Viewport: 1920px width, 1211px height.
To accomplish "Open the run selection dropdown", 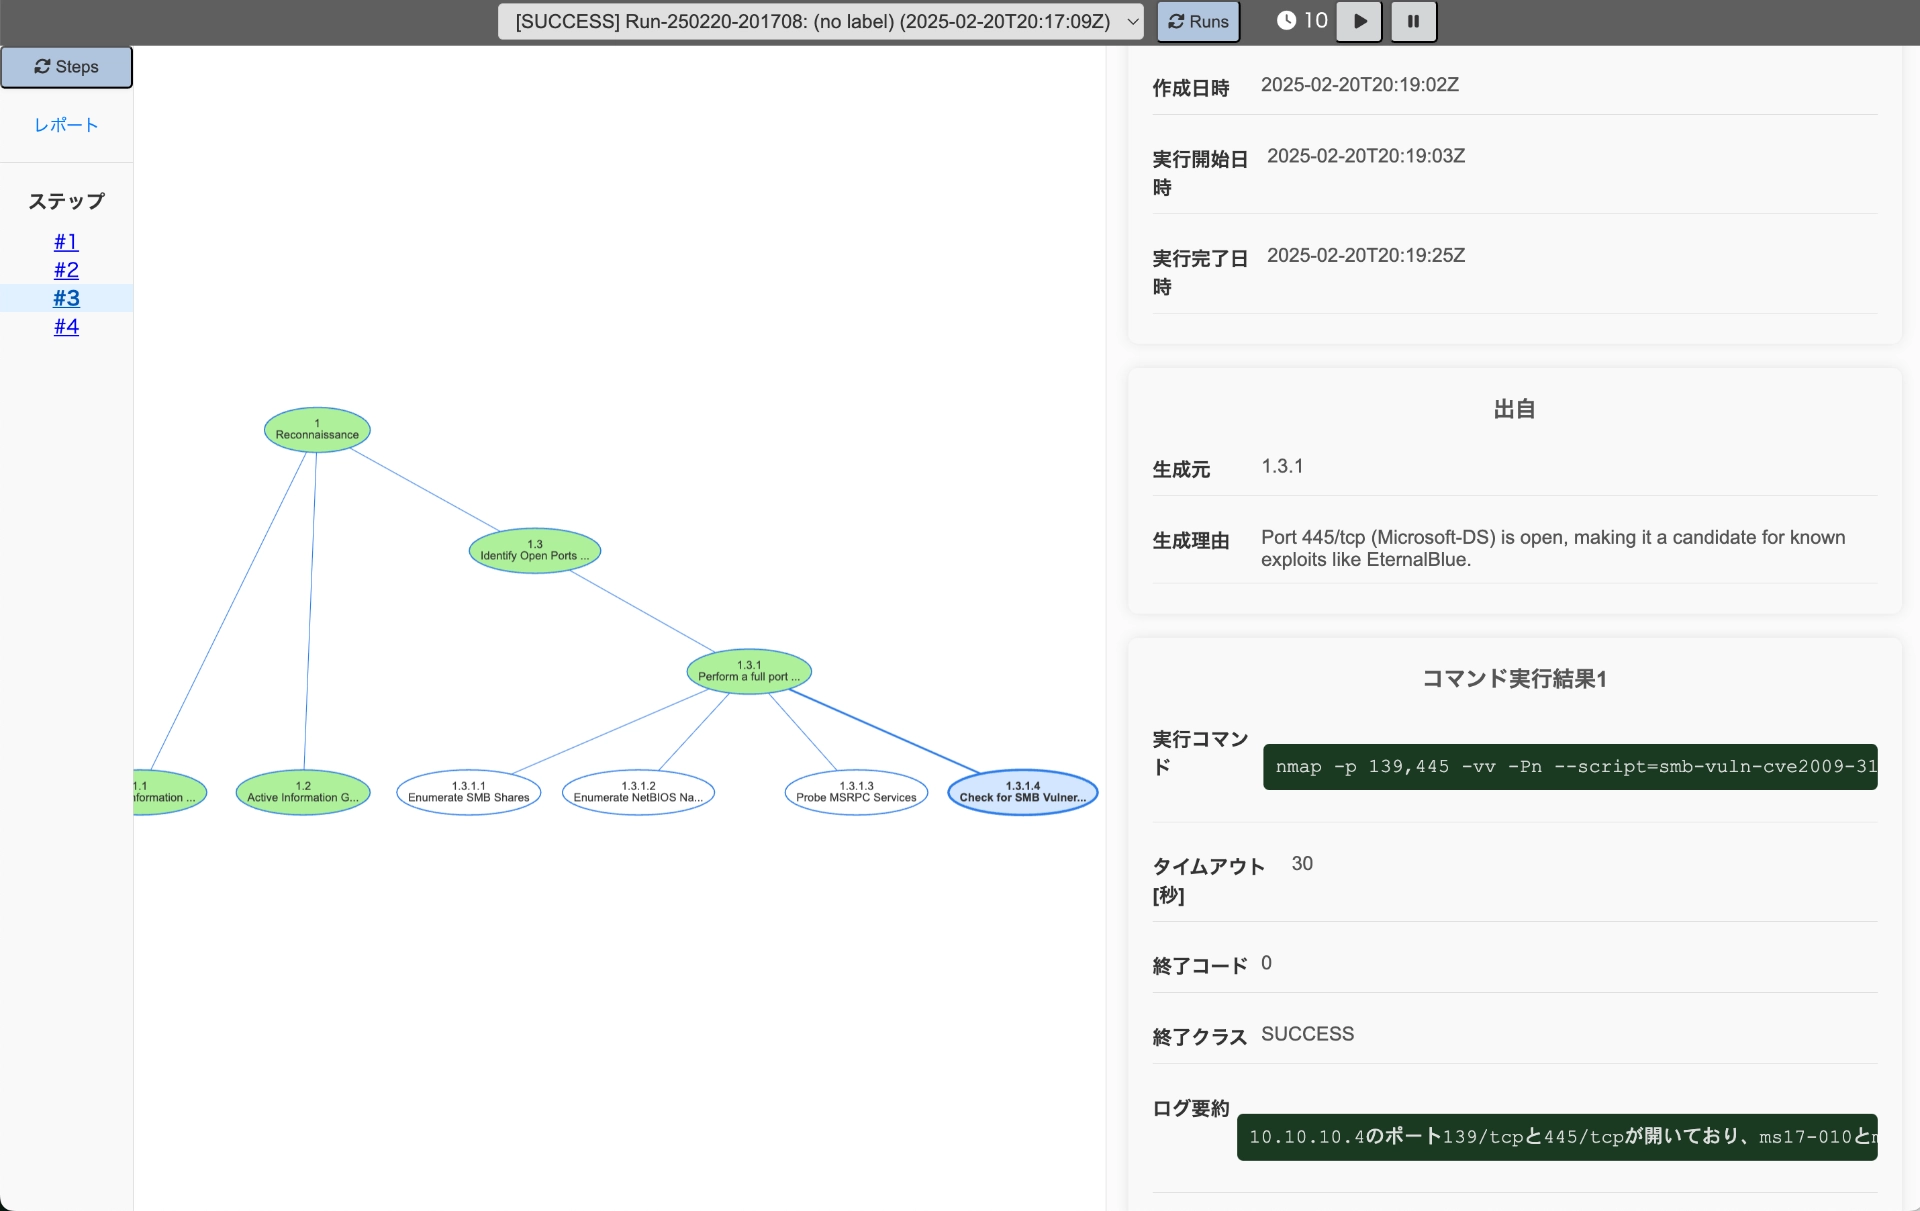I will [820, 21].
